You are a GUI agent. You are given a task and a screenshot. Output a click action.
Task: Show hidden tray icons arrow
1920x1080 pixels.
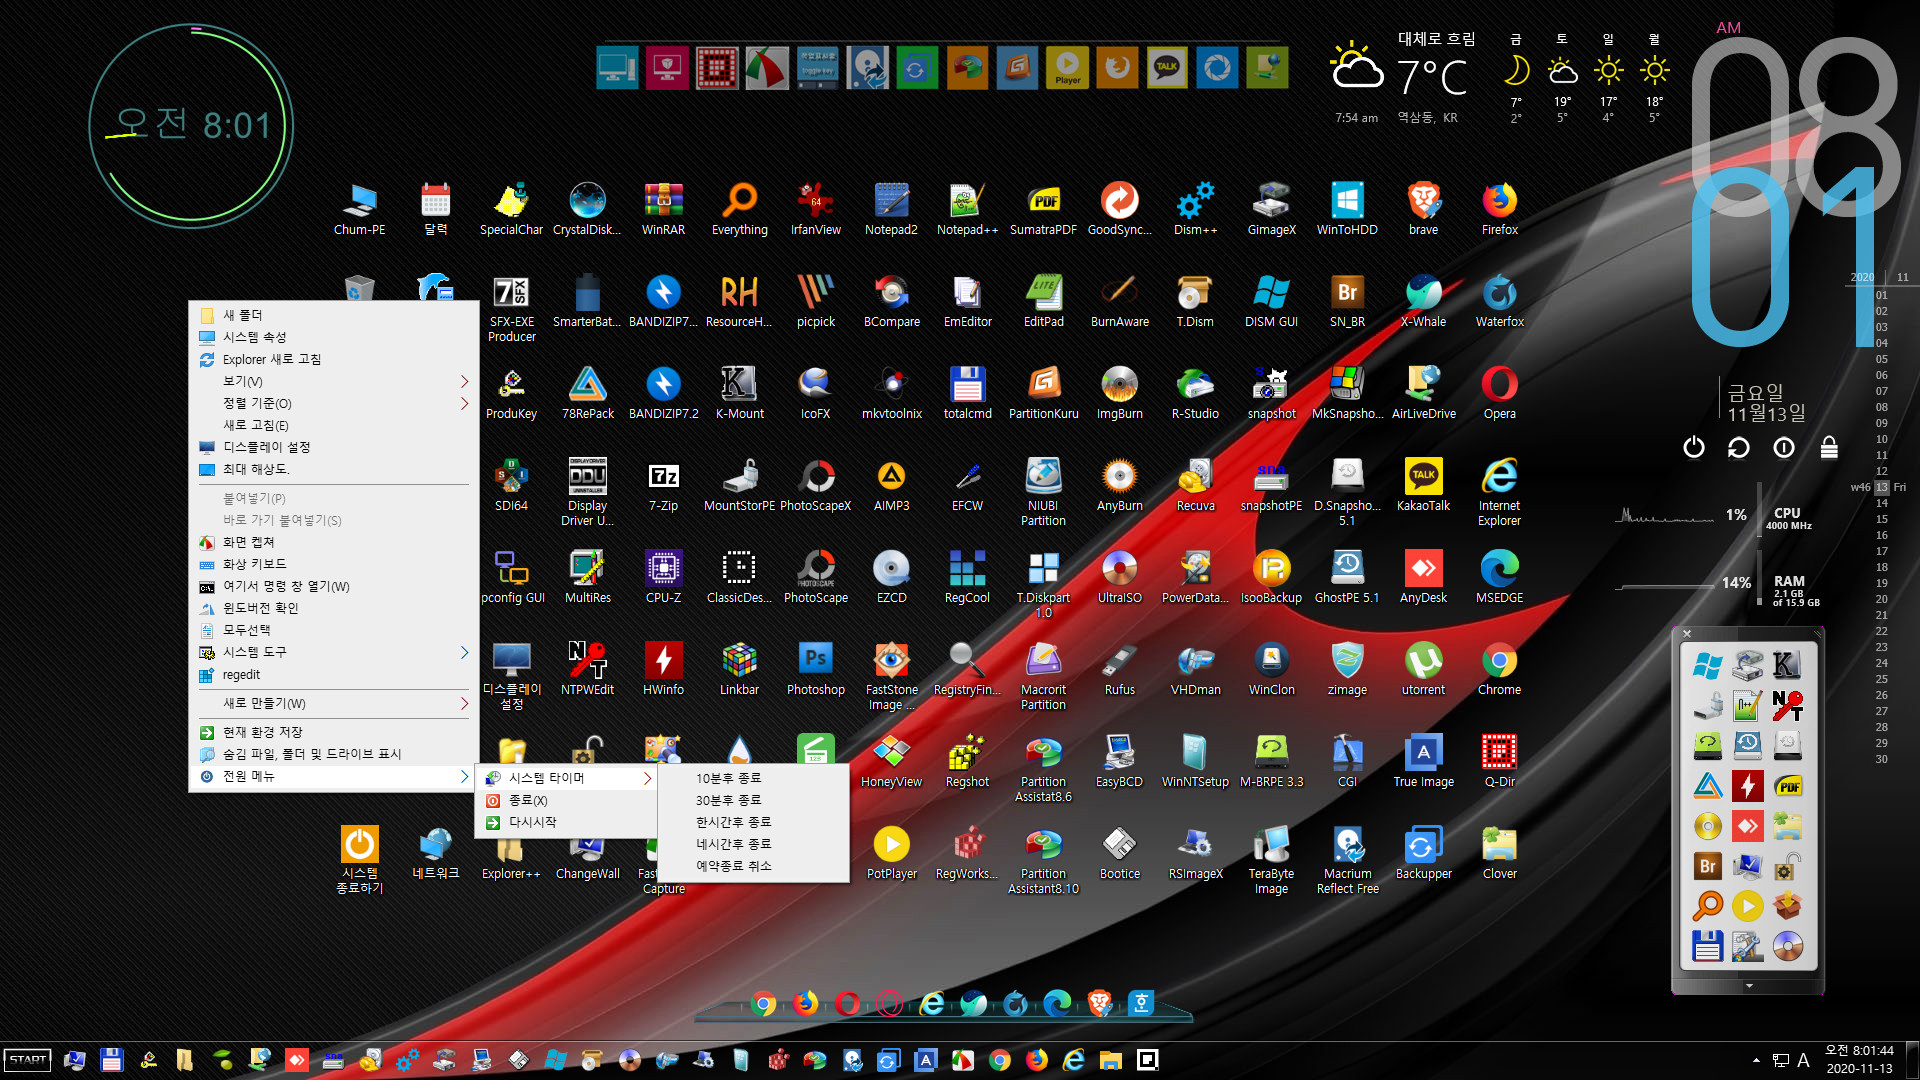pos(1756,1060)
